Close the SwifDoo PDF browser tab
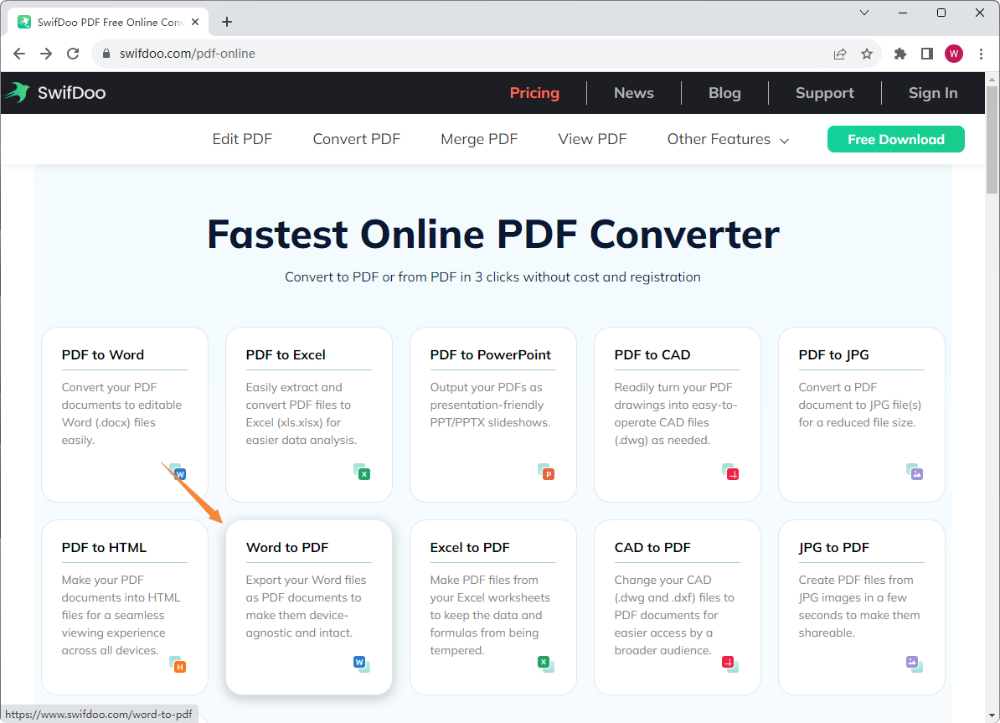Image resolution: width=1000 pixels, height=723 pixels. tap(195, 22)
